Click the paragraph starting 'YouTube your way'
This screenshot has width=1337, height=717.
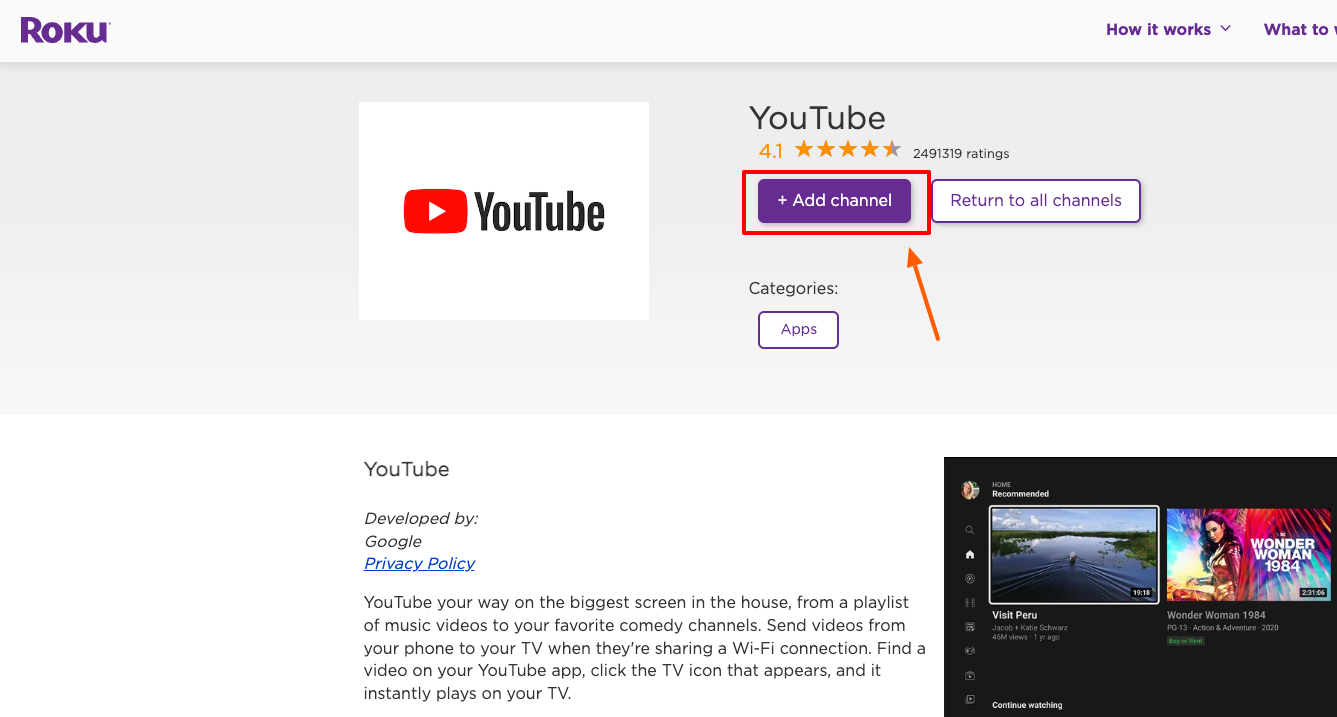644,648
